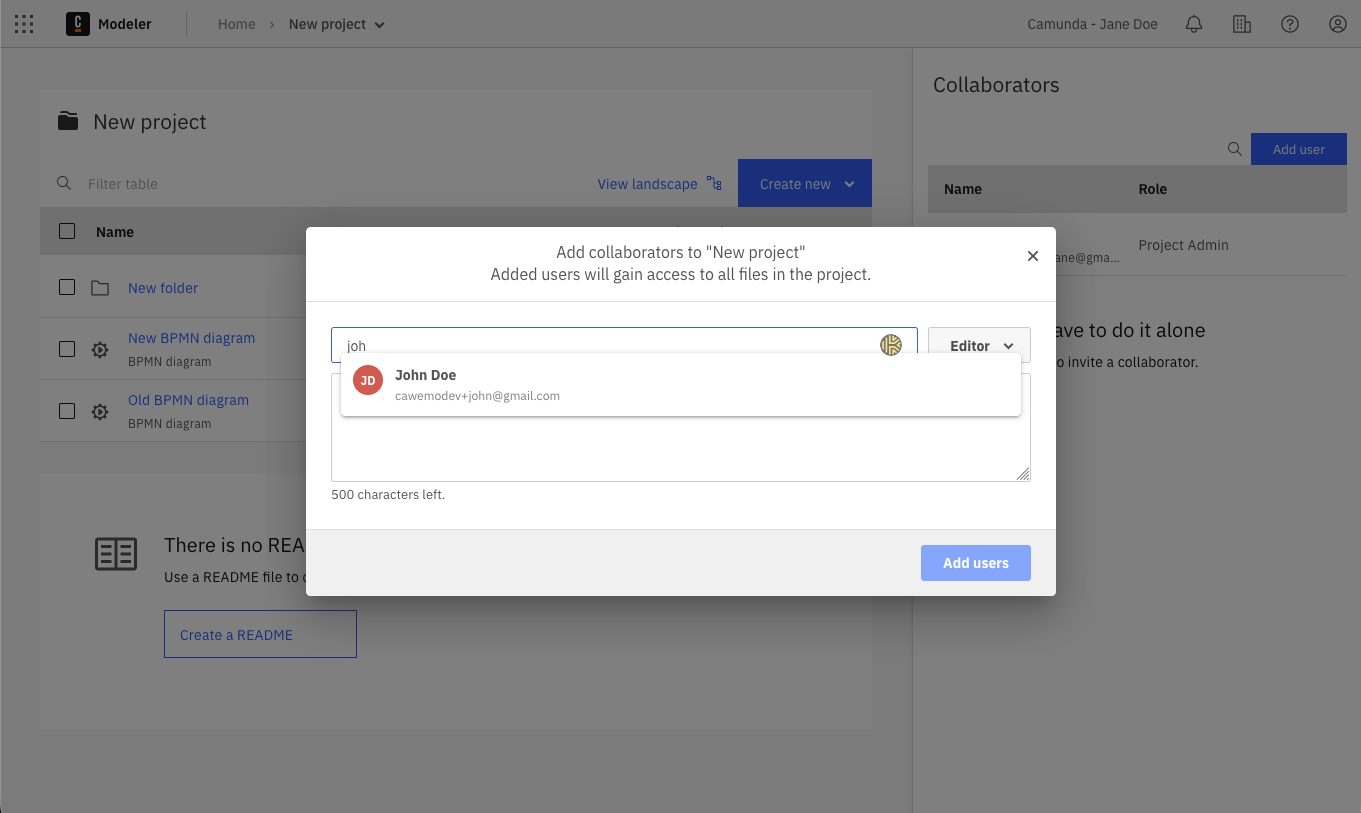Toggle the select-all checkbox in table header

pos(67,231)
